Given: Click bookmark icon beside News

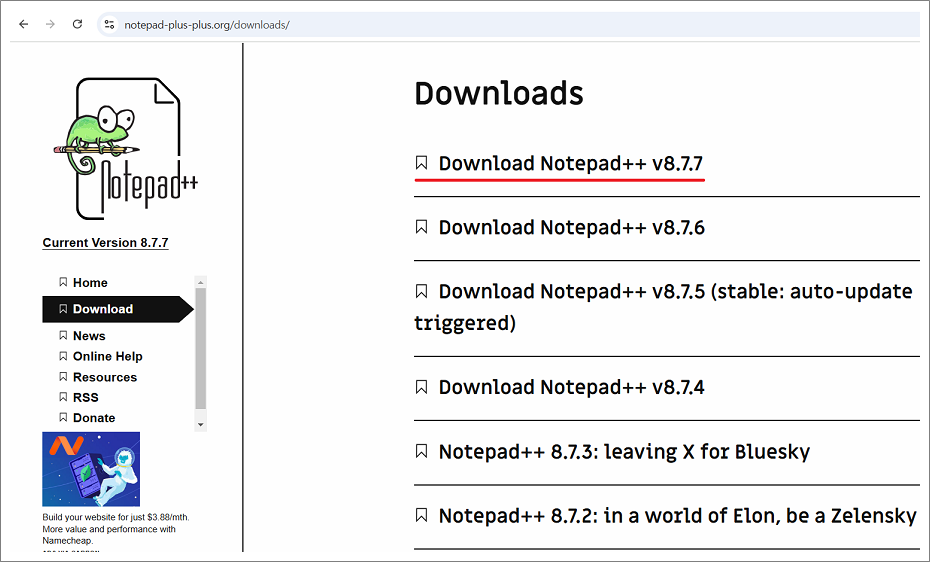Looking at the screenshot, I should (63, 335).
